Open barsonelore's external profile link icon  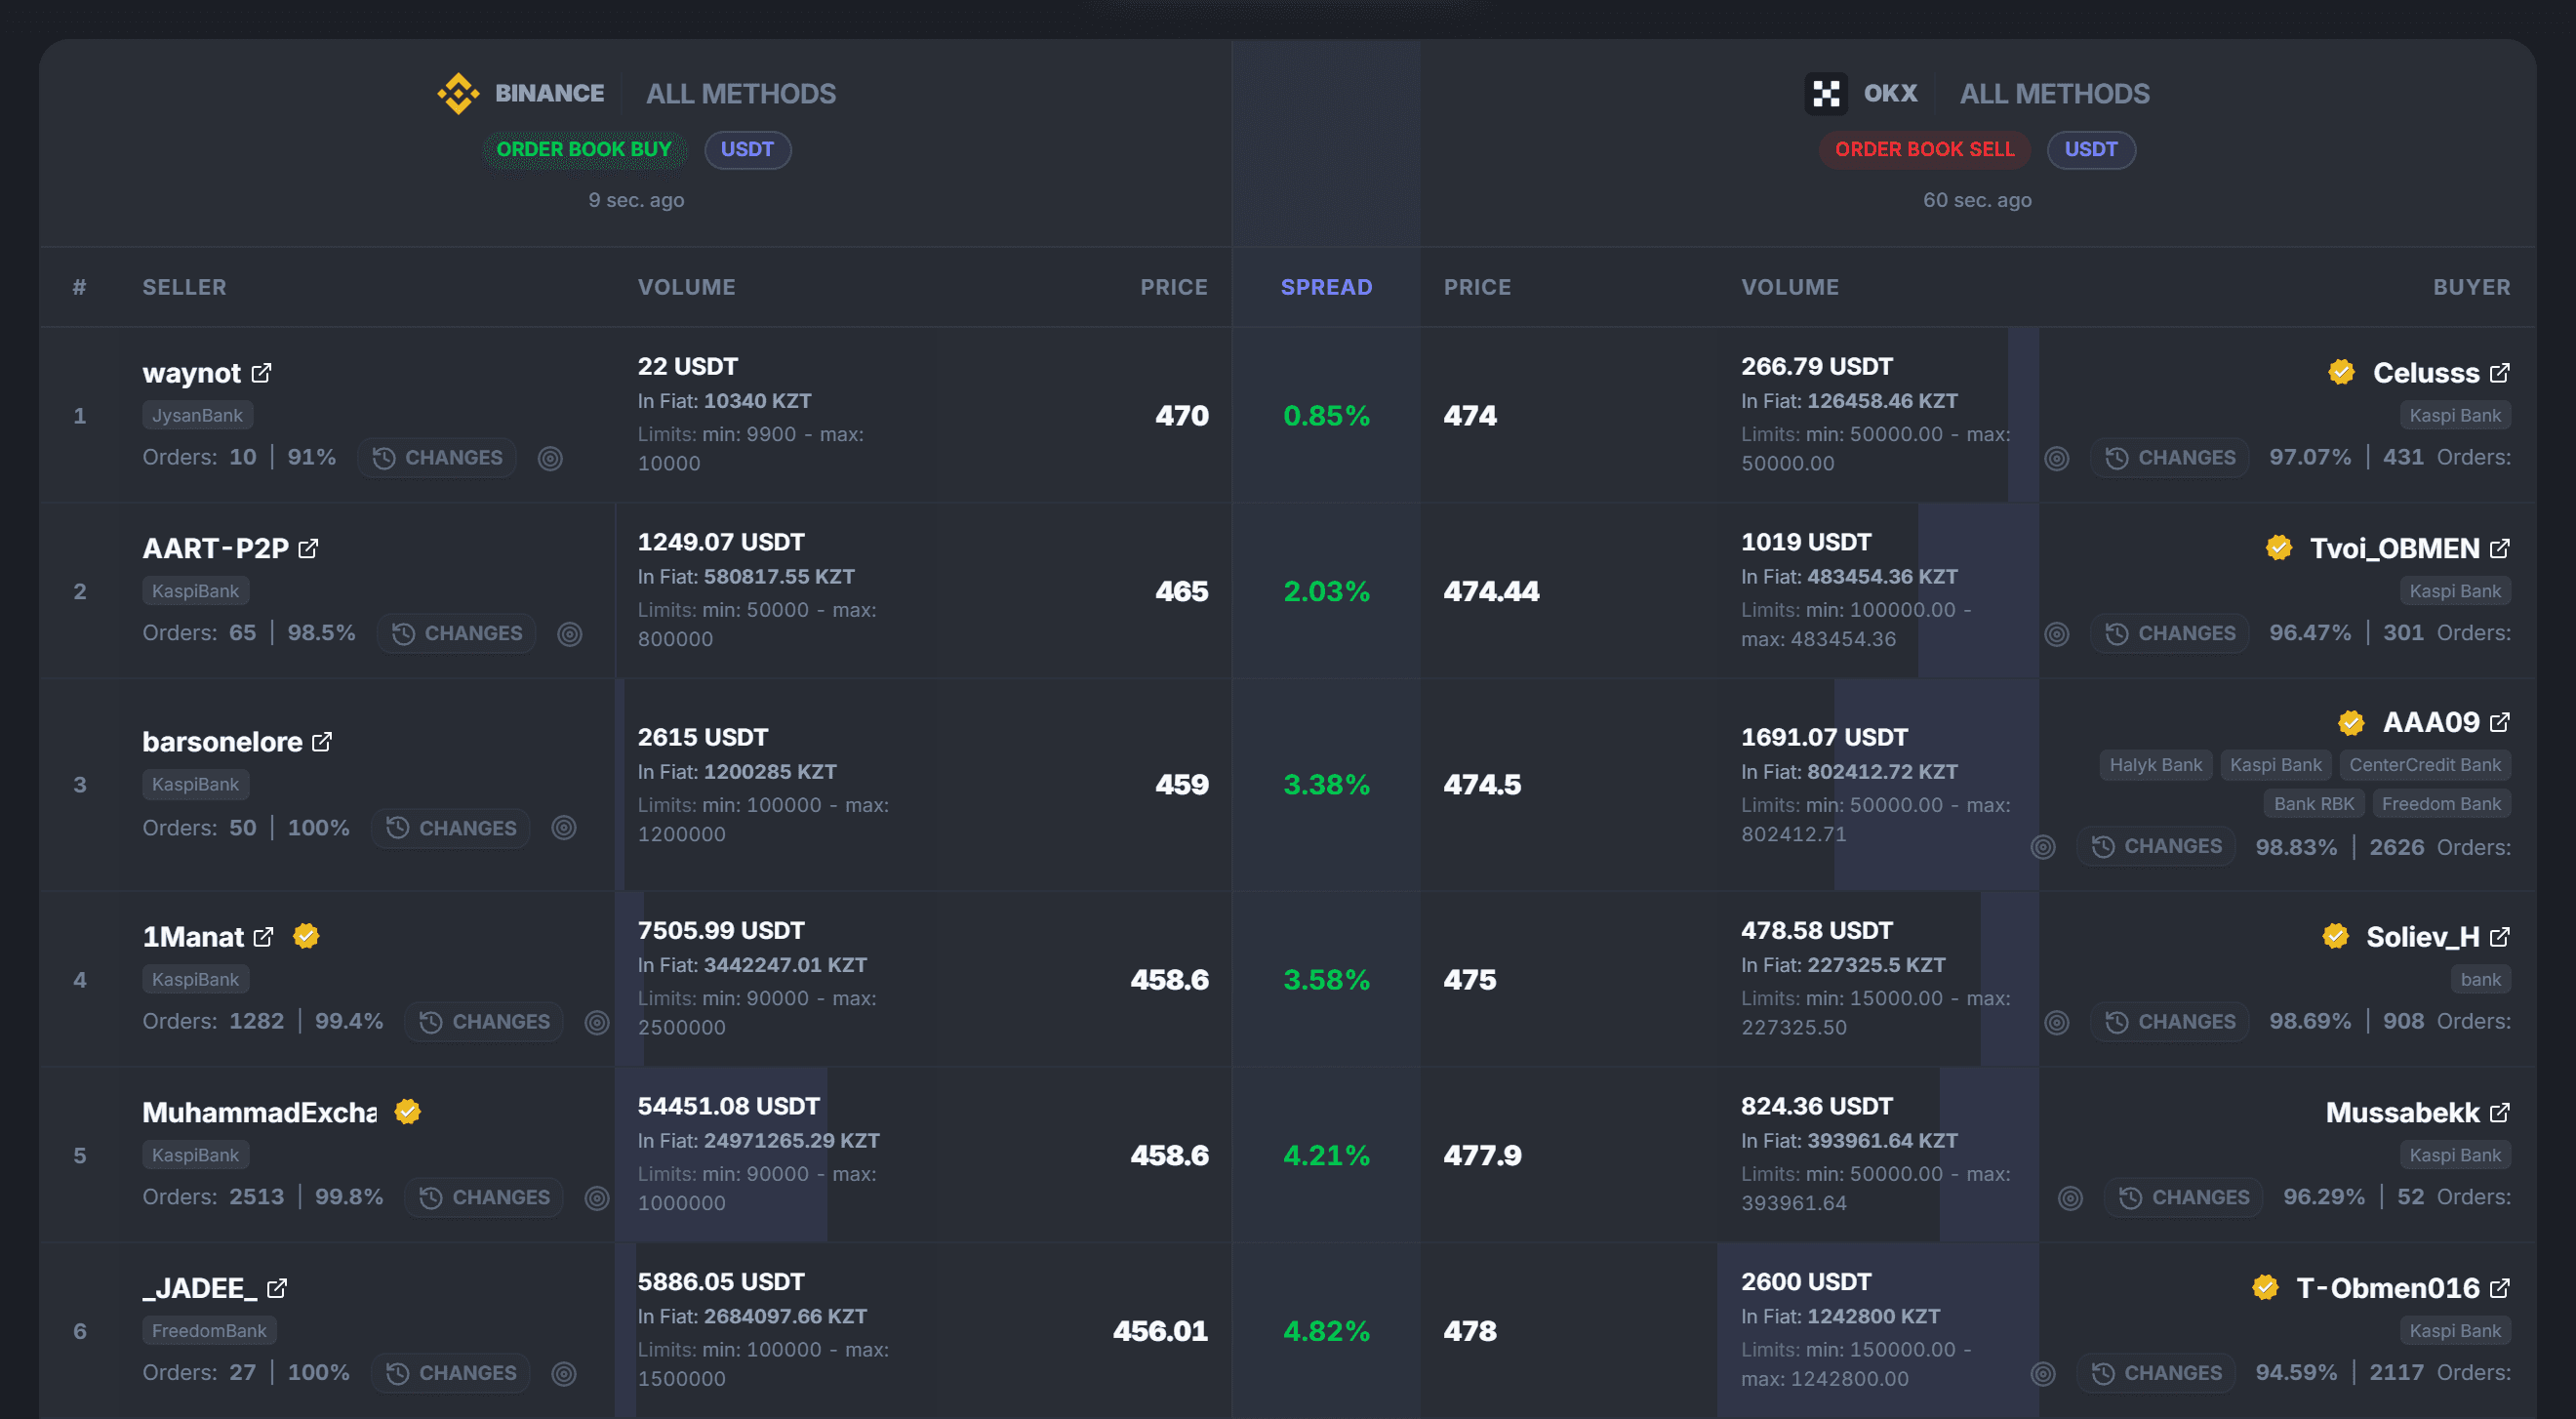(x=322, y=742)
